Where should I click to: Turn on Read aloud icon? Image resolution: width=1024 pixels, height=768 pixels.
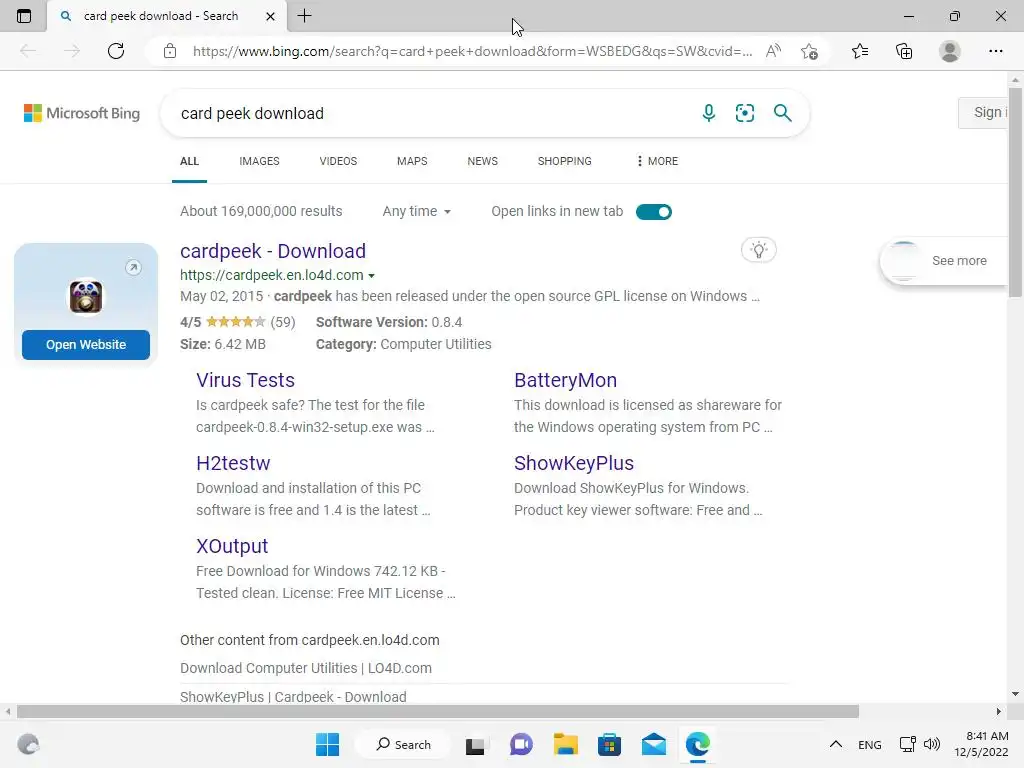pos(773,51)
